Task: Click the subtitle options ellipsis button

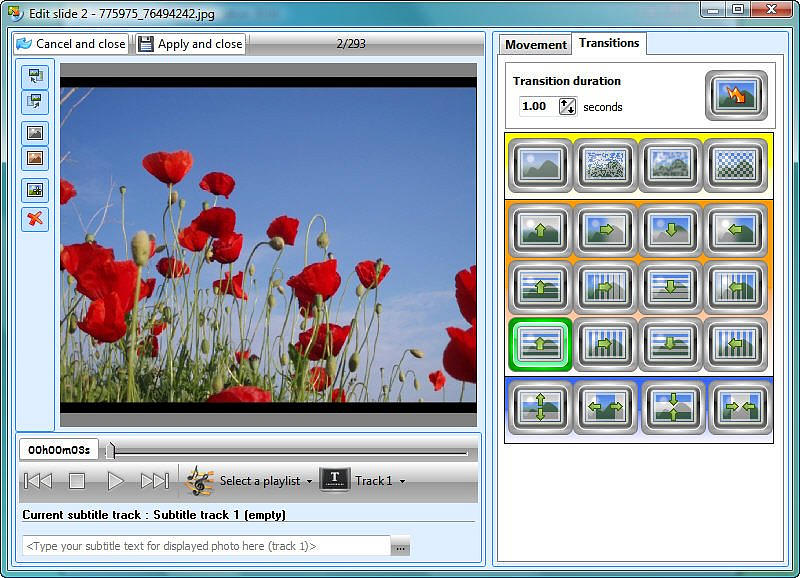Action: (x=400, y=546)
